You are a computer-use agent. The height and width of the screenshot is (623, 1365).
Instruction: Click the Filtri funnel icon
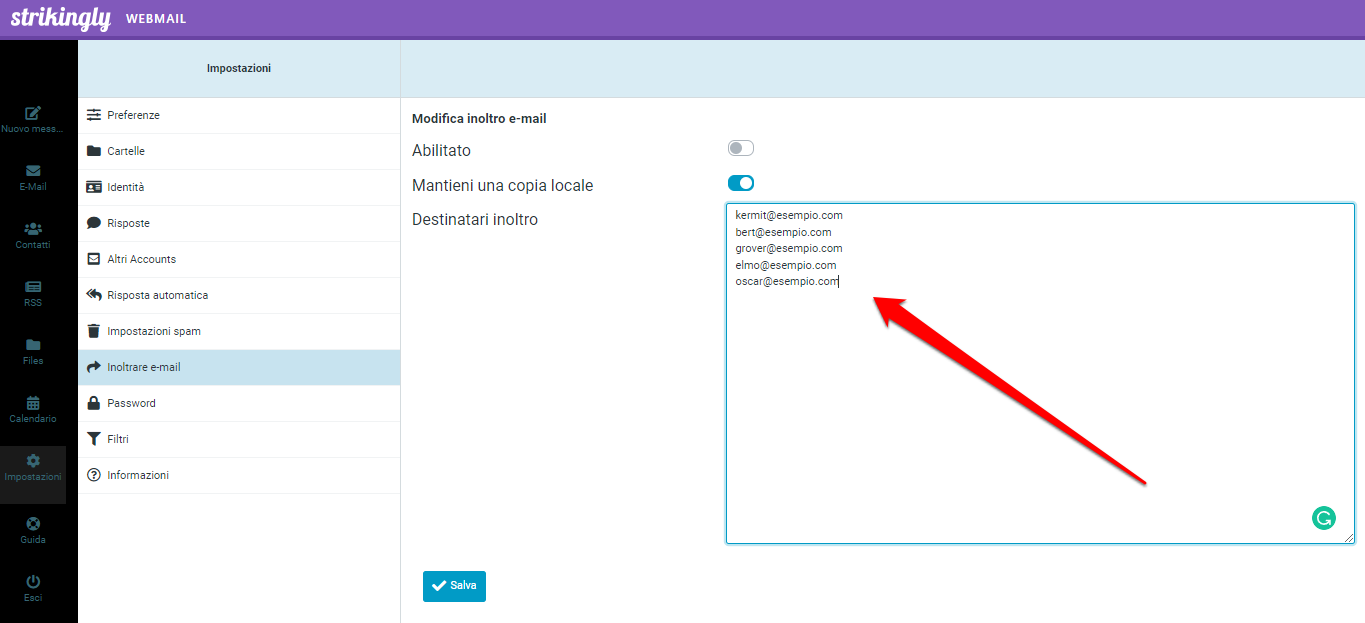coord(94,439)
